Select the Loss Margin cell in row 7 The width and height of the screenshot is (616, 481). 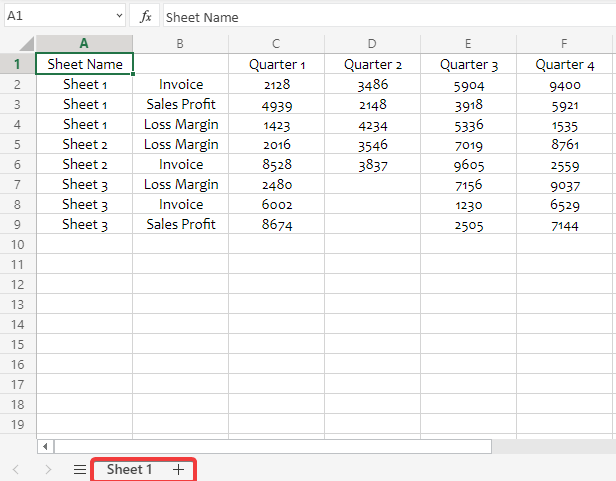pos(181,184)
